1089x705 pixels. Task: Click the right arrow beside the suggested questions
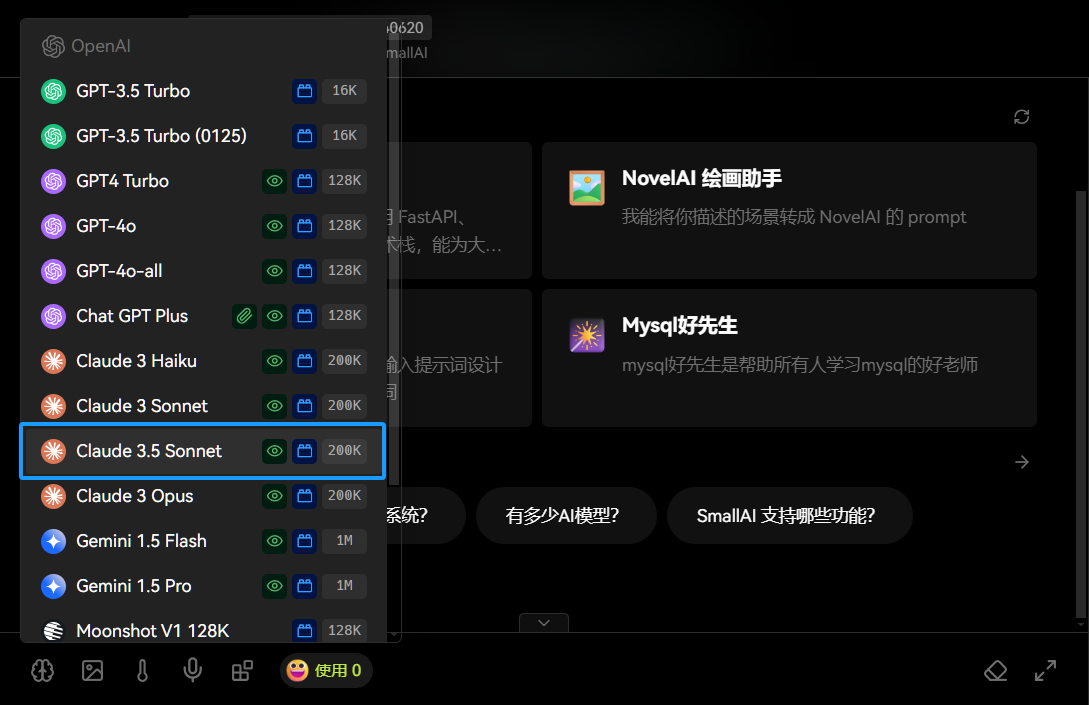point(1022,462)
